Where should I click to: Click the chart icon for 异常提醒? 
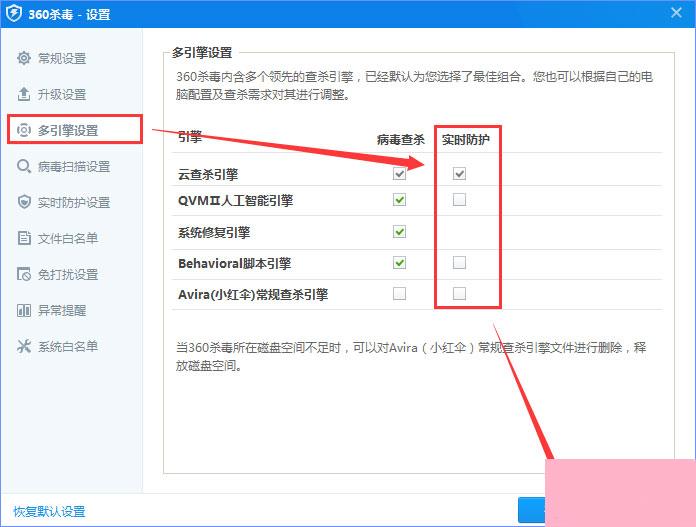24,310
